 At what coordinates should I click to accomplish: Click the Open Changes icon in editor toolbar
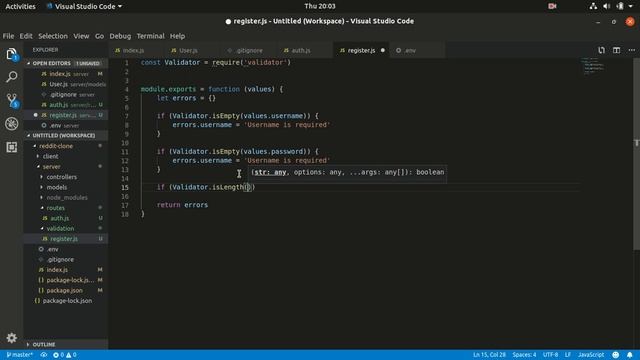coord(601,50)
